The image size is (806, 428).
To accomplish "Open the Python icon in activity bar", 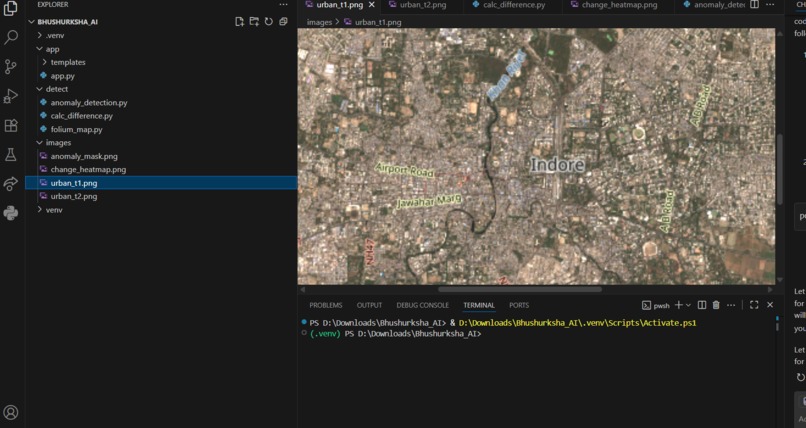I will (x=11, y=213).
